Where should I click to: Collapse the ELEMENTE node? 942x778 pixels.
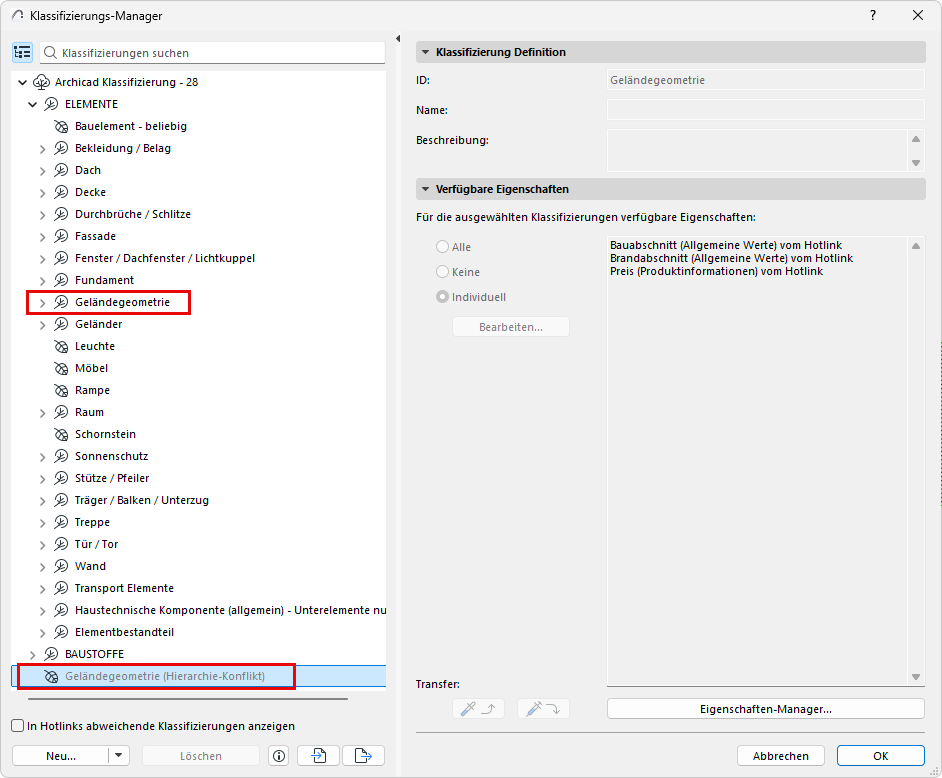(x=32, y=105)
